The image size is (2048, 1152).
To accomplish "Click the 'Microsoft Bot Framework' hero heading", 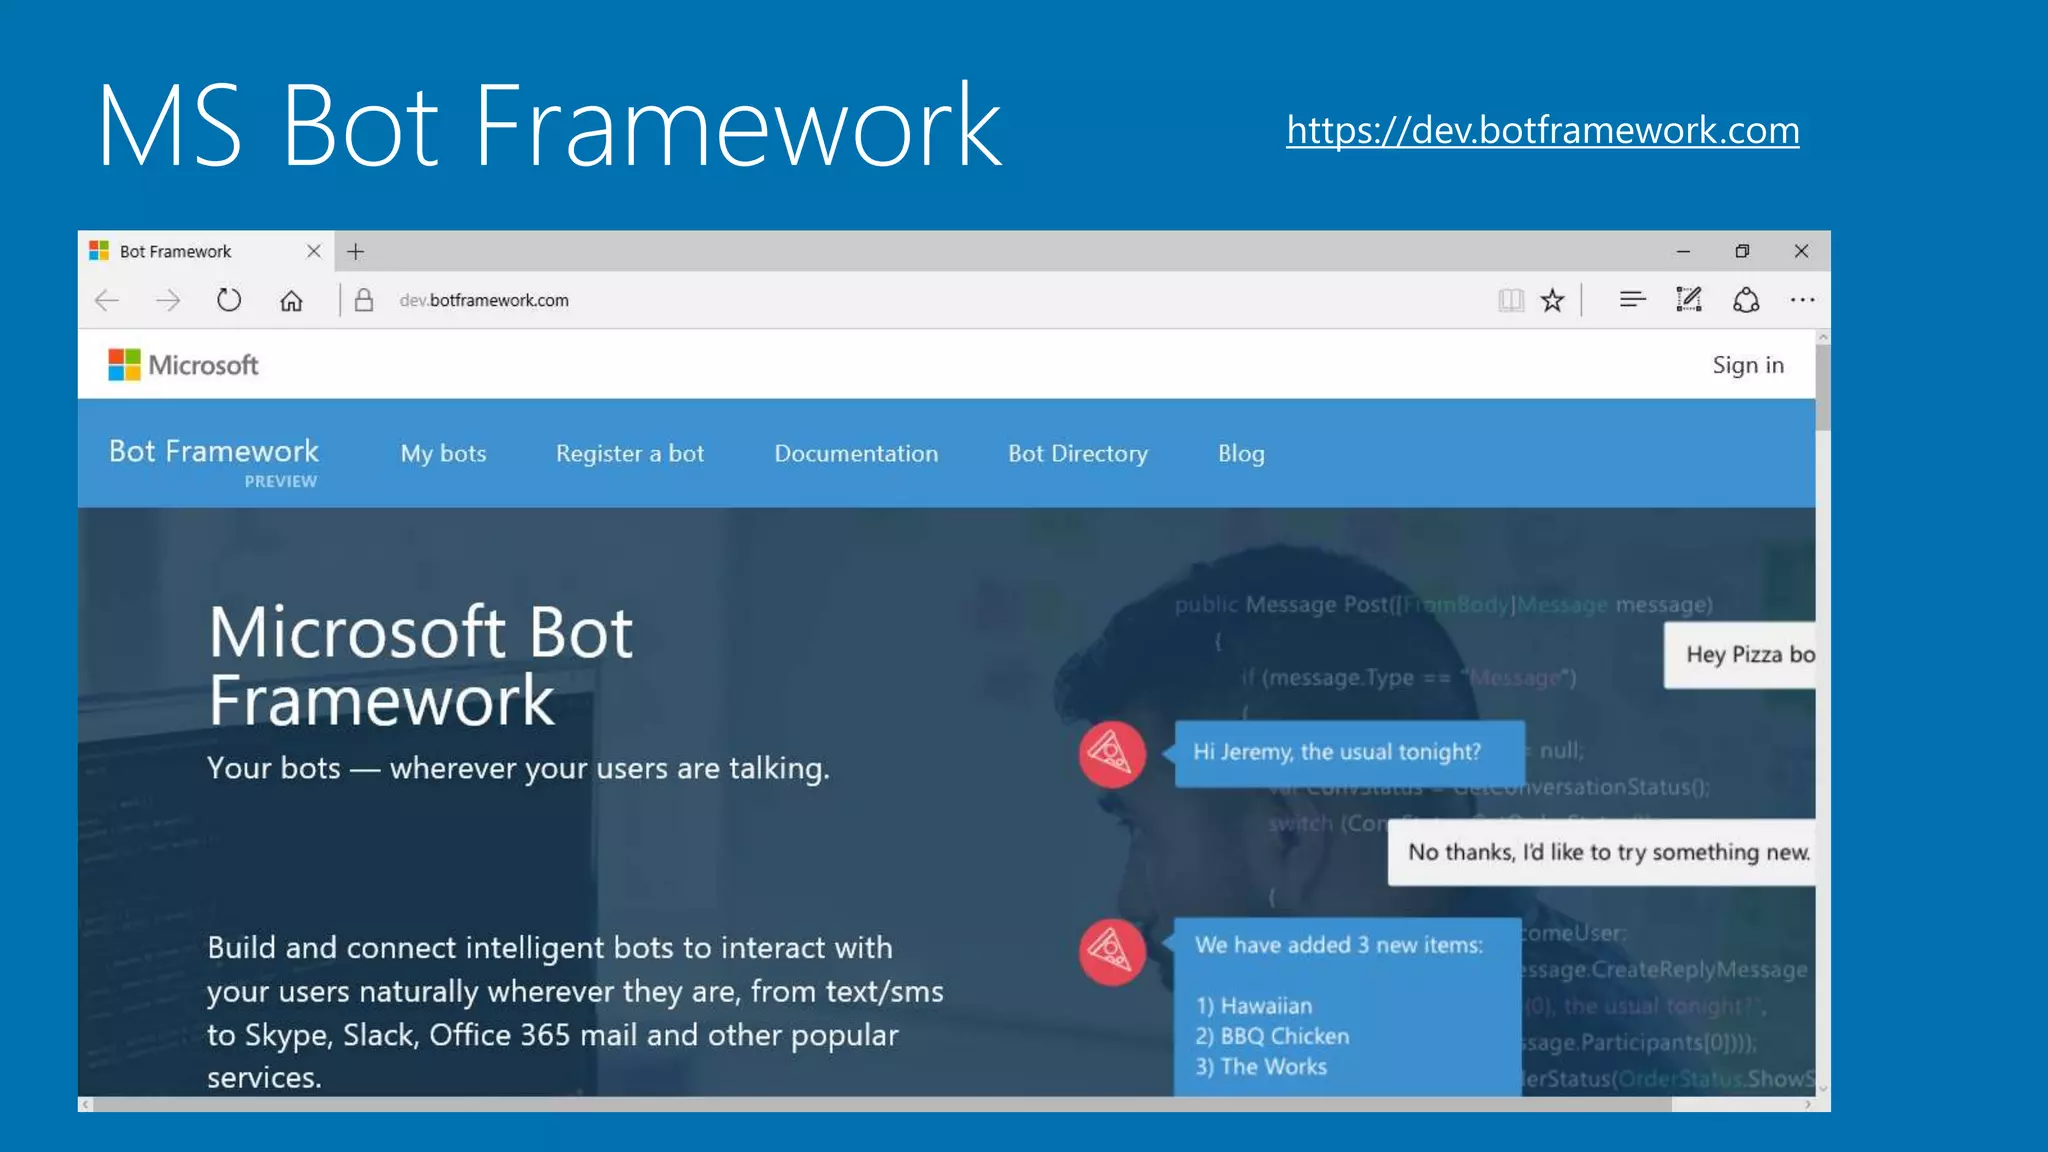I will point(421,666).
